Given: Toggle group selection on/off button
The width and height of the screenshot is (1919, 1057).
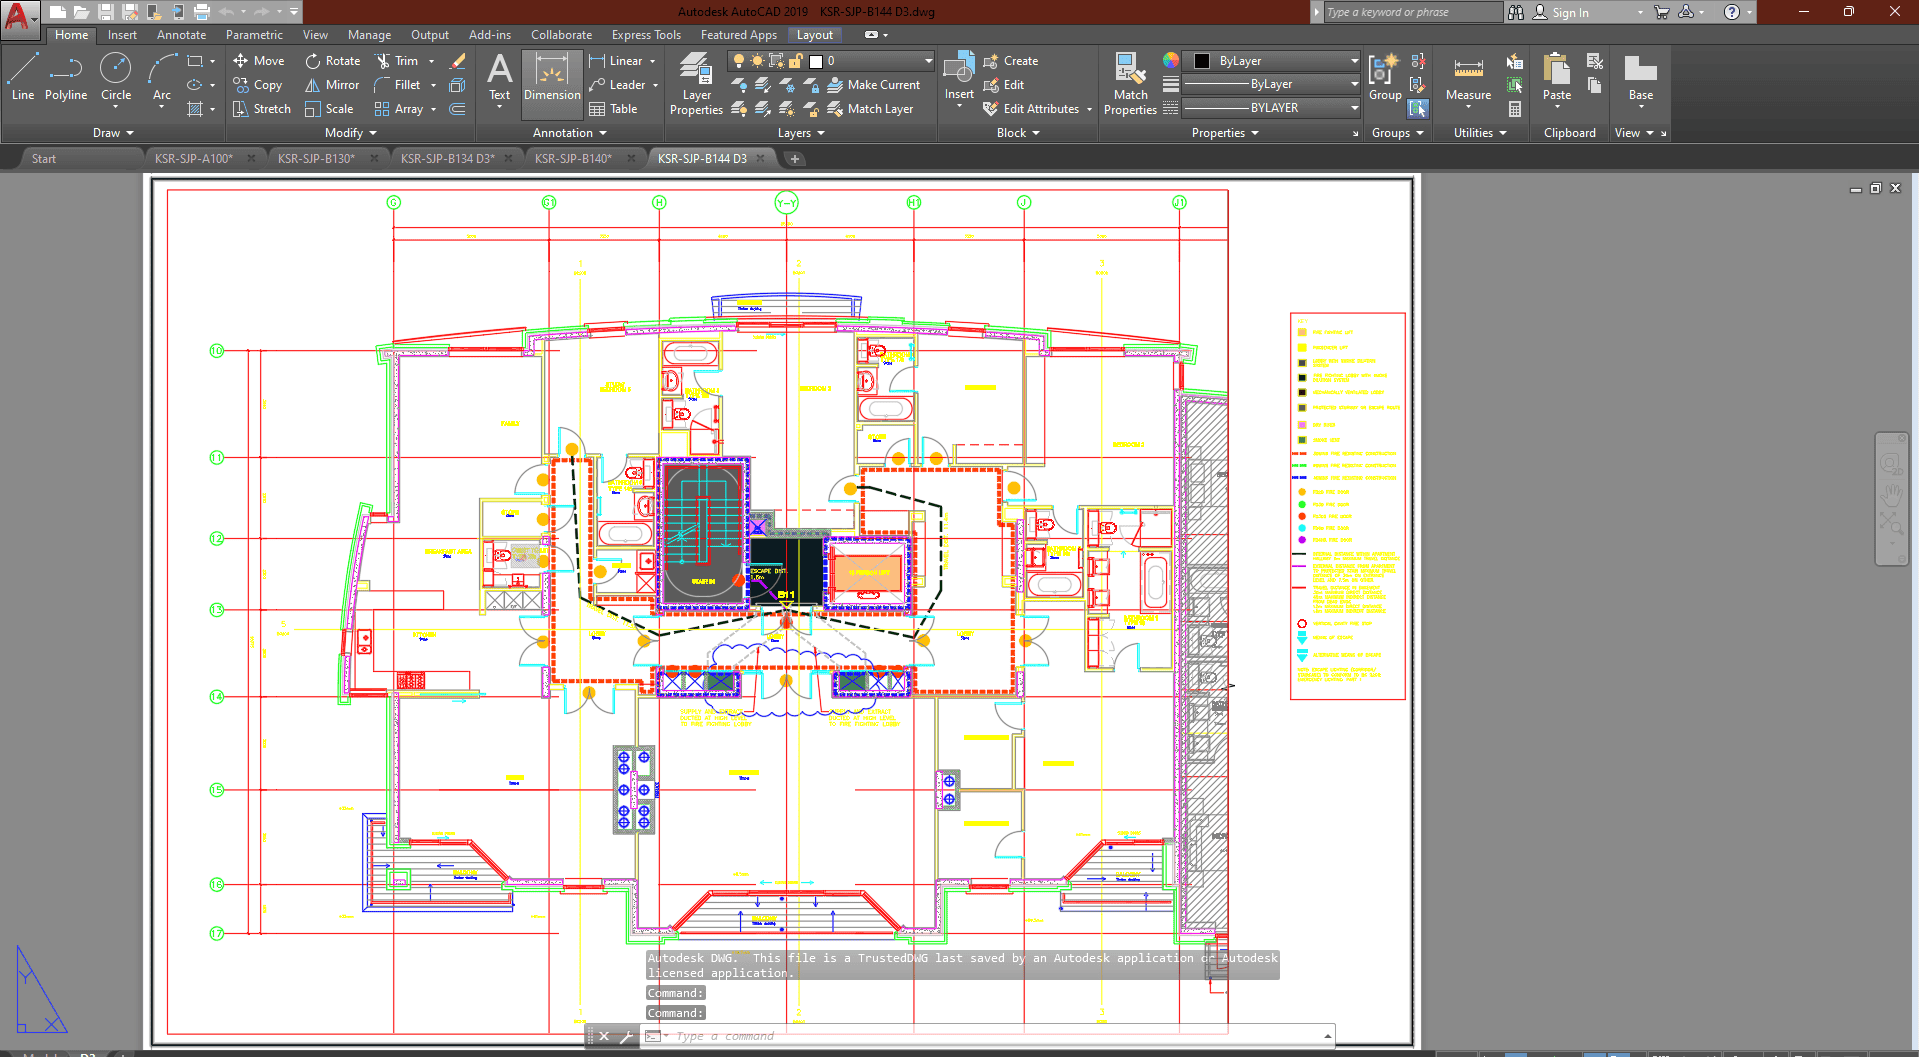Looking at the screenshot, I should click(x=1418, y=109).
